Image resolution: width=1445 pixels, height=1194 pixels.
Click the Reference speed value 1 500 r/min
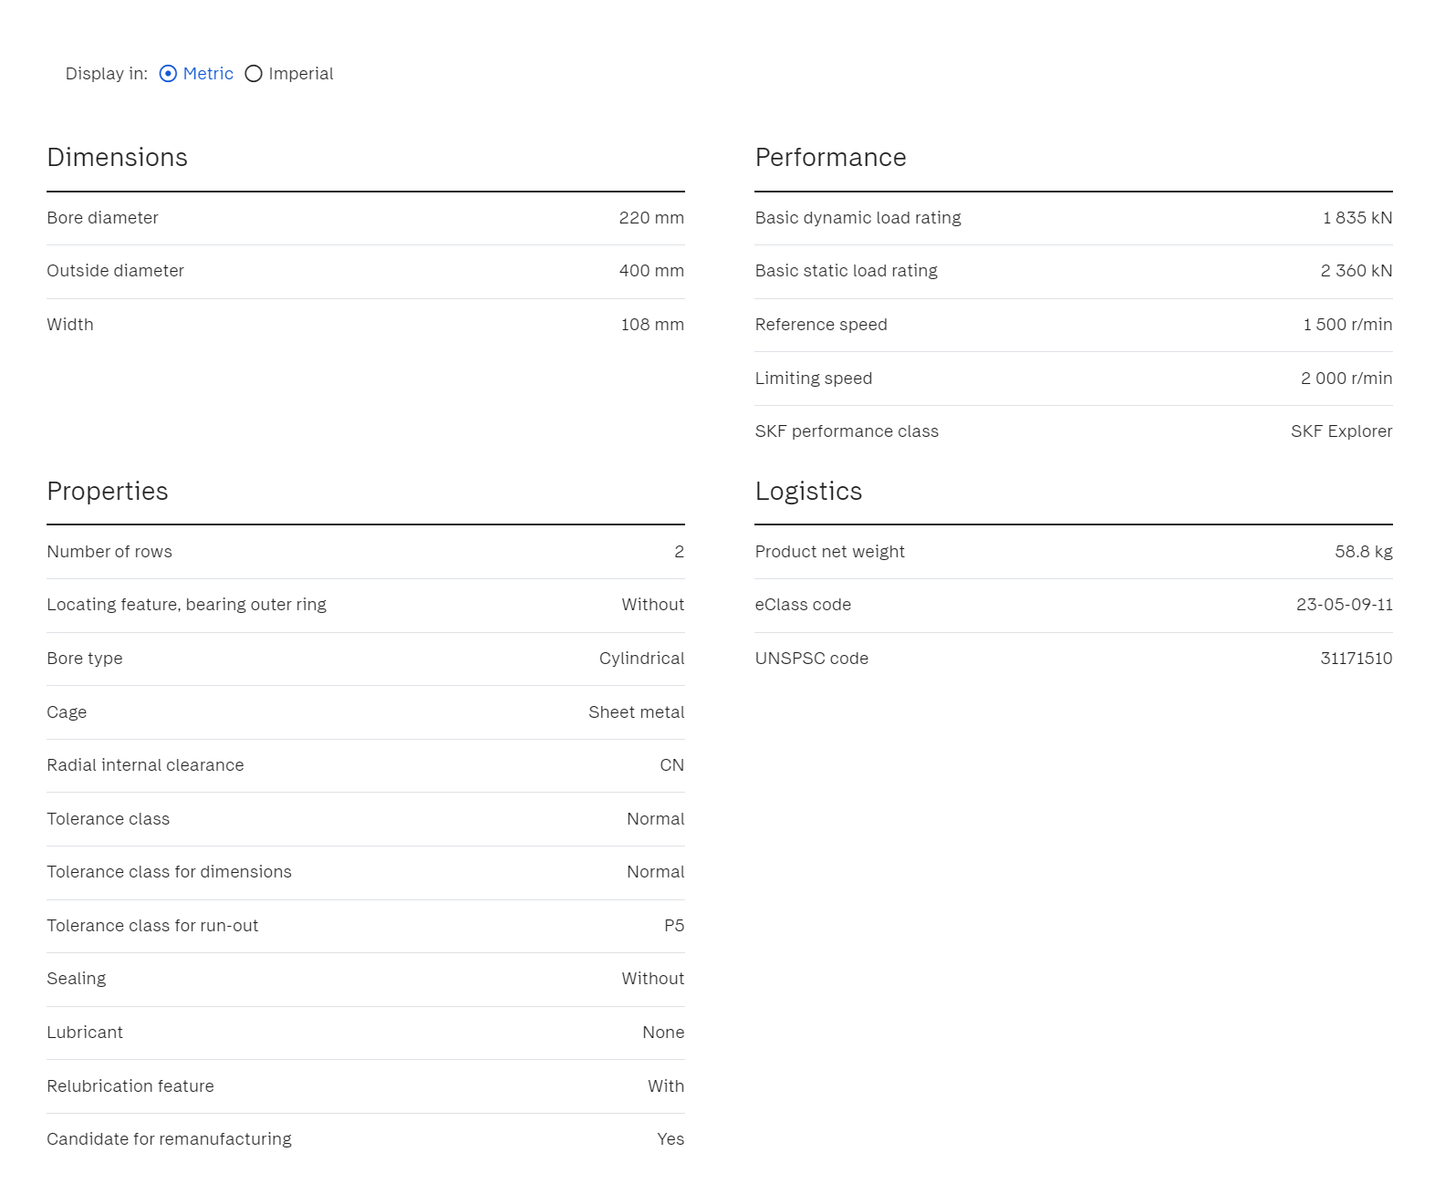pos(1347,325)
